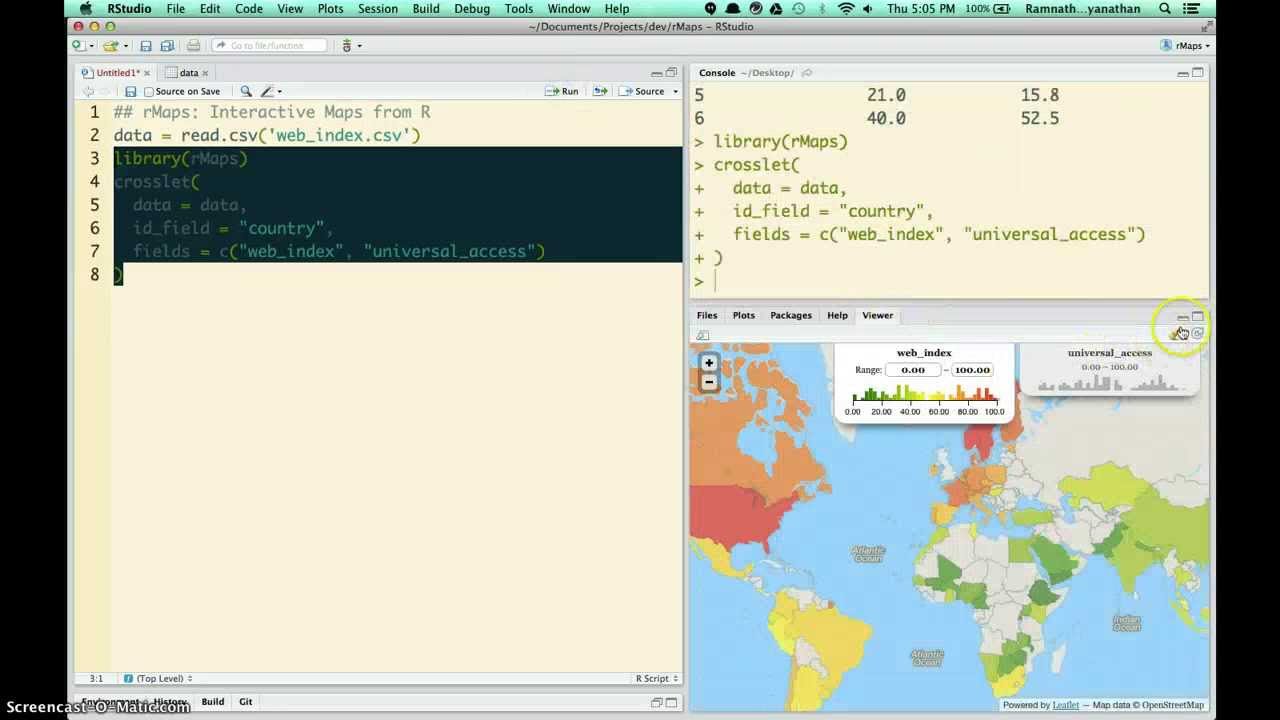The height and width of the screenshot is (720, 1280).
Task: Show the viewer content in a new window
Action: coord(703,335)
